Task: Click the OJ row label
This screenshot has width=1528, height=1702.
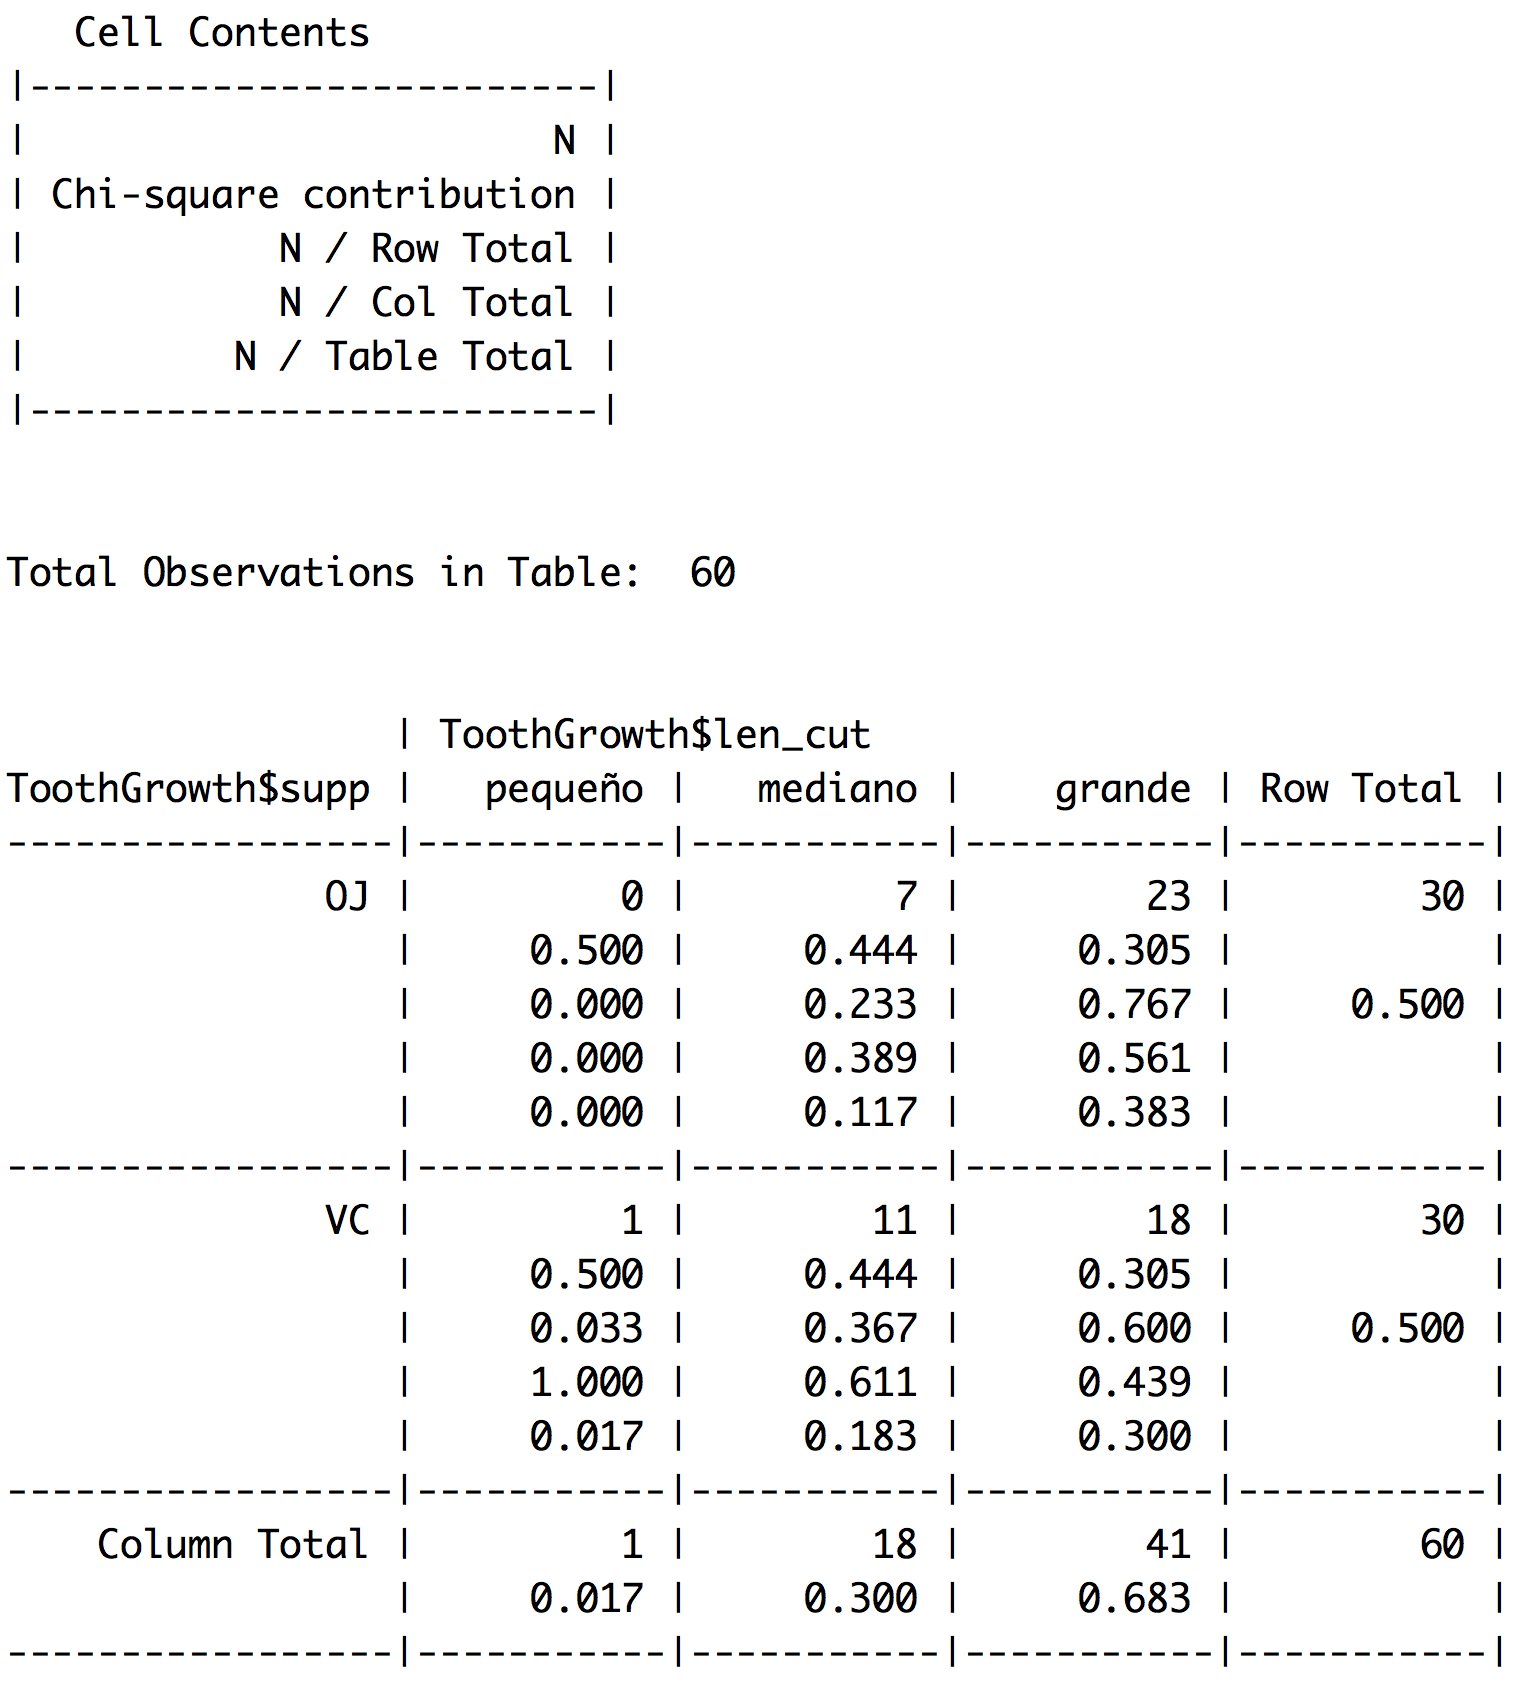Action: 347,897
